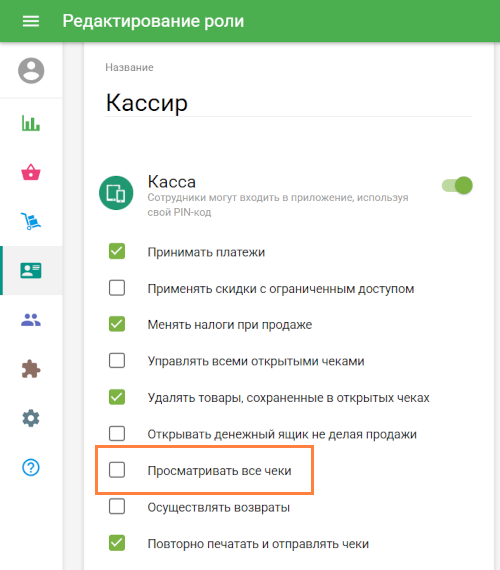Open the Help question mark icon
The width and height of the screenshot is (500, 570).
point(31,467)
